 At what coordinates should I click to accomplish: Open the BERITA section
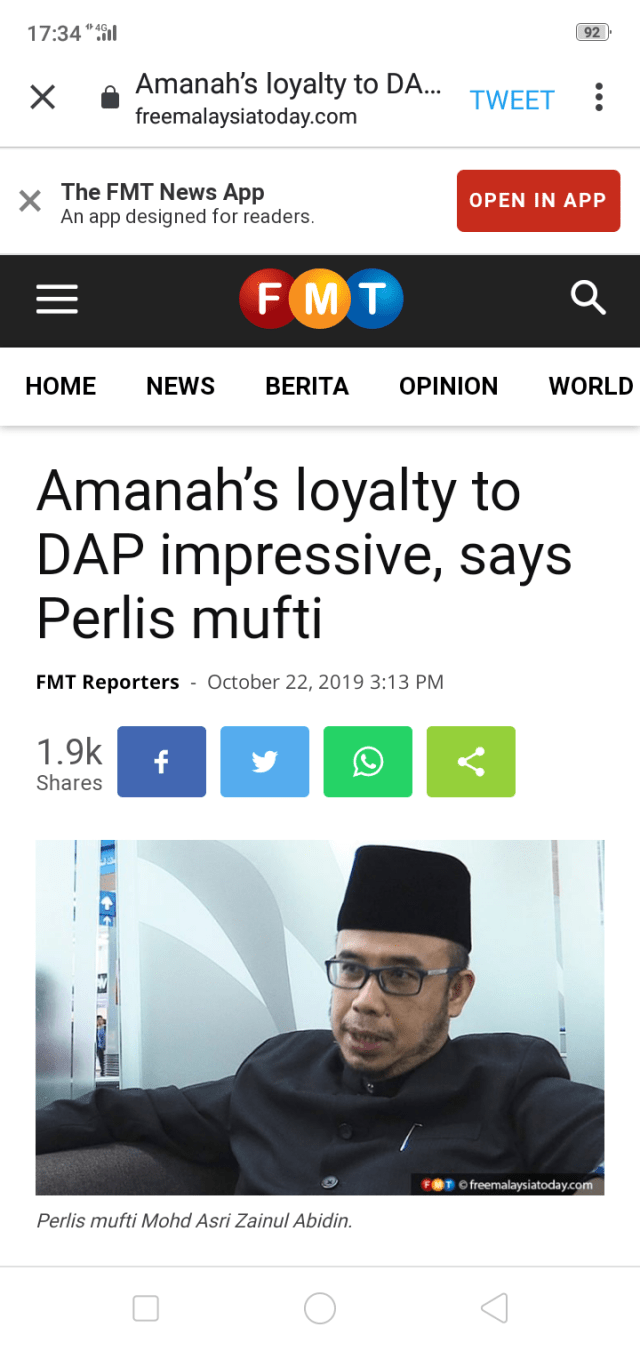pyautogui.click(x=307, y=386)
